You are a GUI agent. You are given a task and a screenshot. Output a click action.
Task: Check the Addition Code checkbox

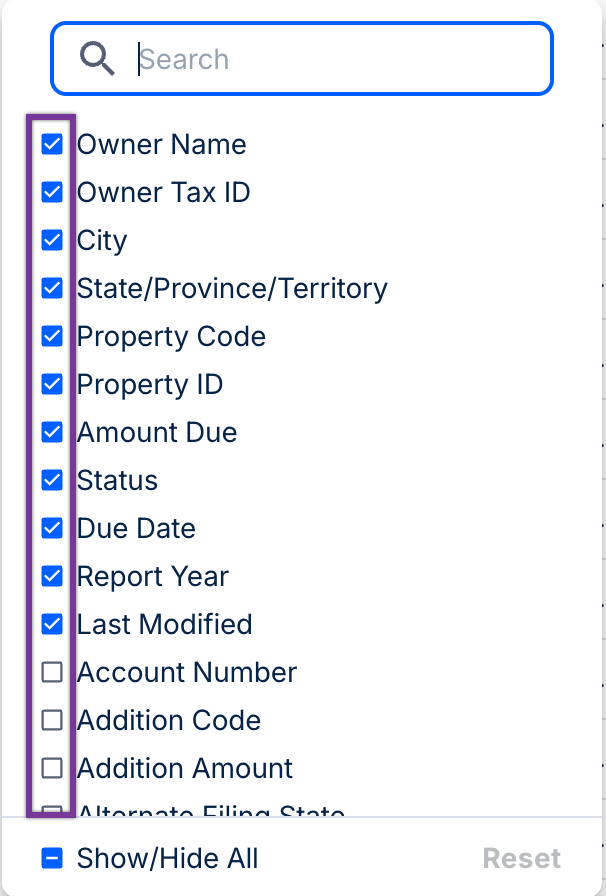point(52,720)
